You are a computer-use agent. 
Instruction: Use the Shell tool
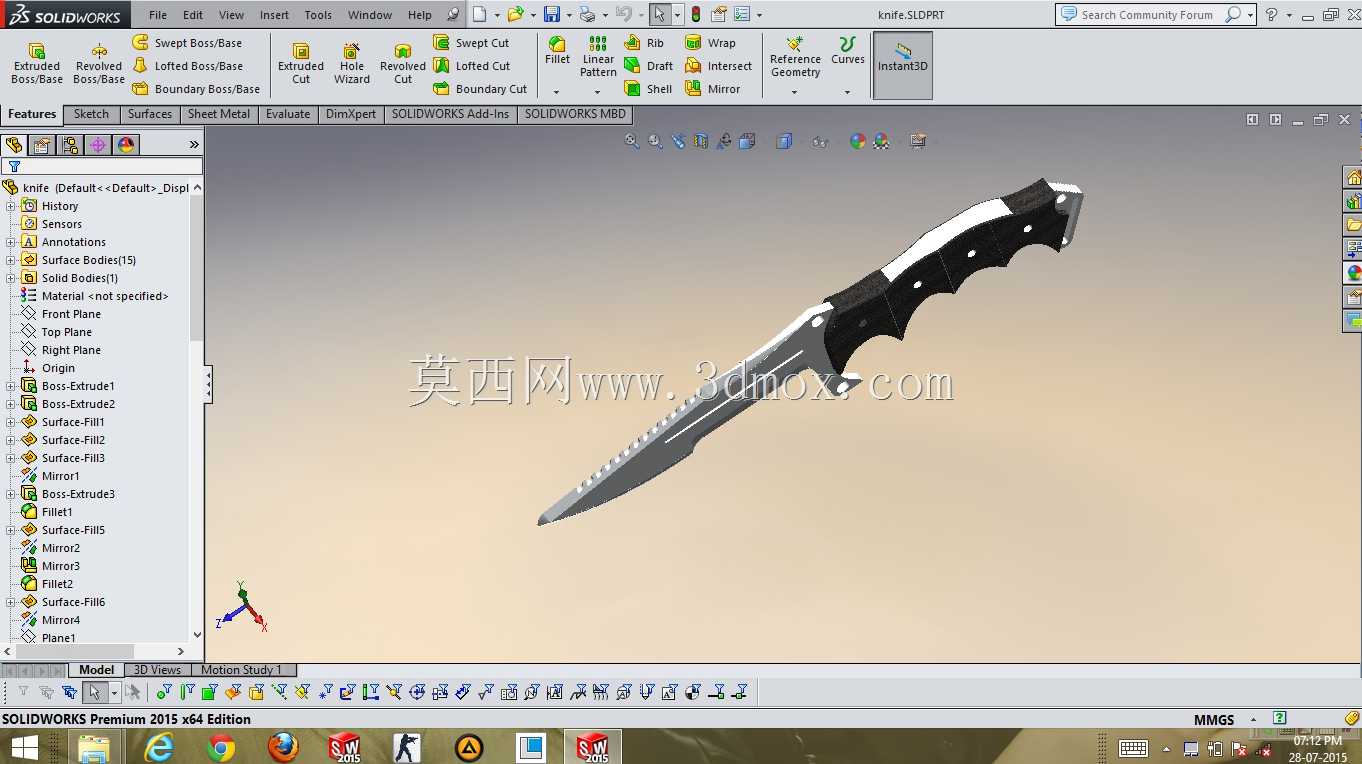point(648,89)
